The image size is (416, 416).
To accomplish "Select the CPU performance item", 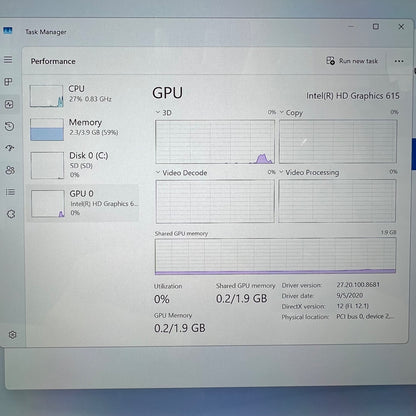I will pos(83,96).
